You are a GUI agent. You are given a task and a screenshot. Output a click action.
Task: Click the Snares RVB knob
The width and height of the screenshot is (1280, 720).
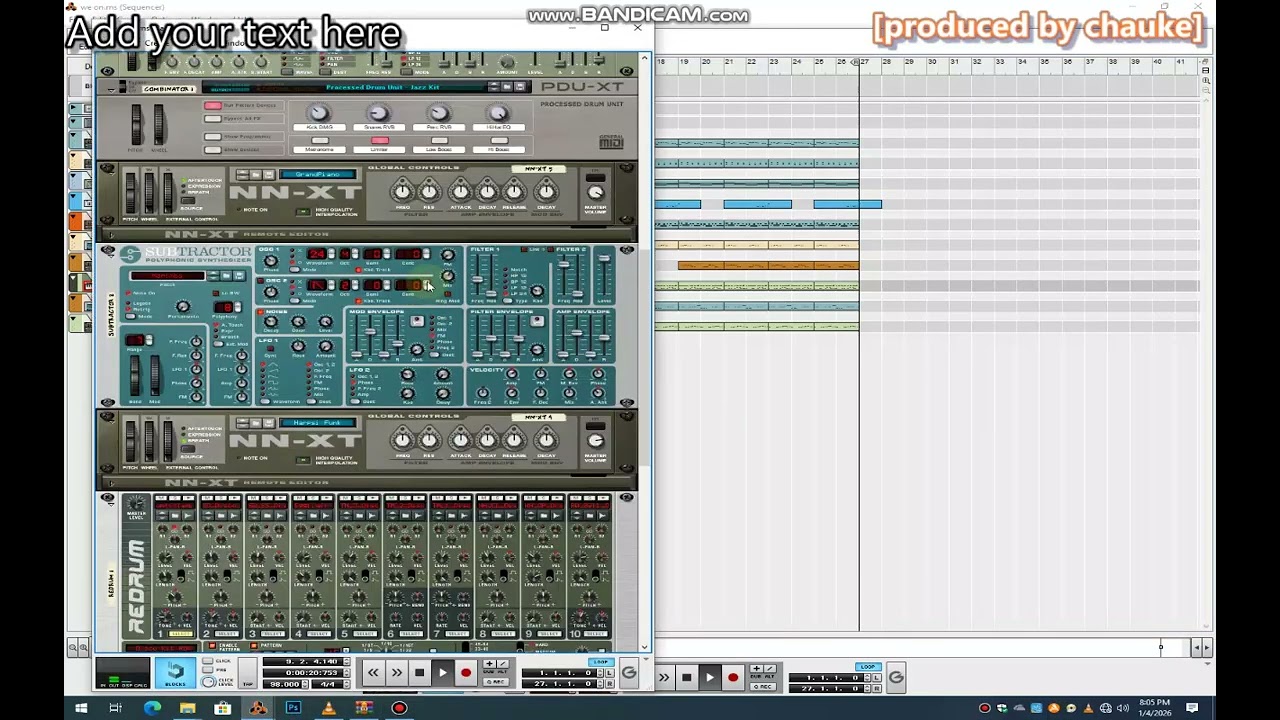[378, 112]
